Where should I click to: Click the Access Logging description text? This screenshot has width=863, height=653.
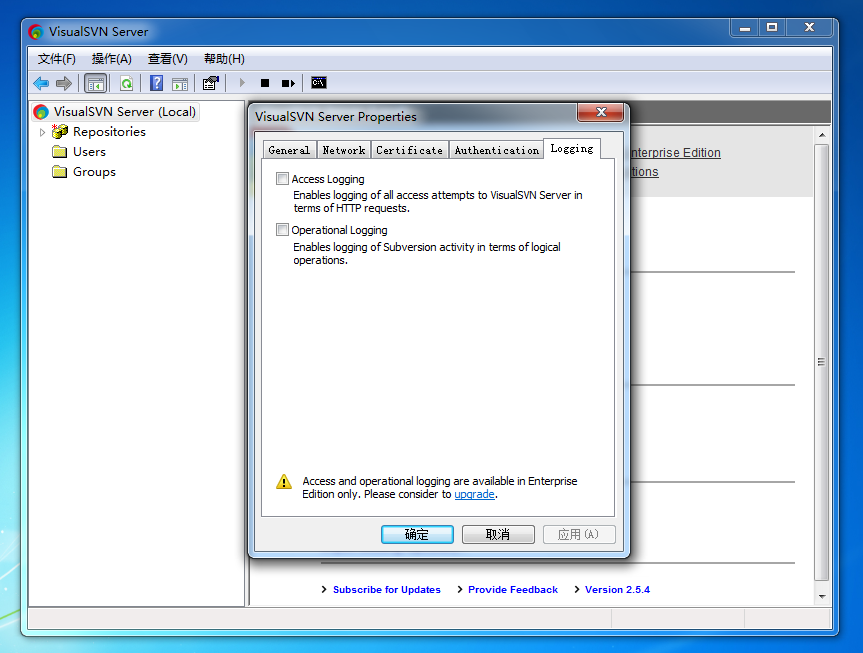coord(438,202)
